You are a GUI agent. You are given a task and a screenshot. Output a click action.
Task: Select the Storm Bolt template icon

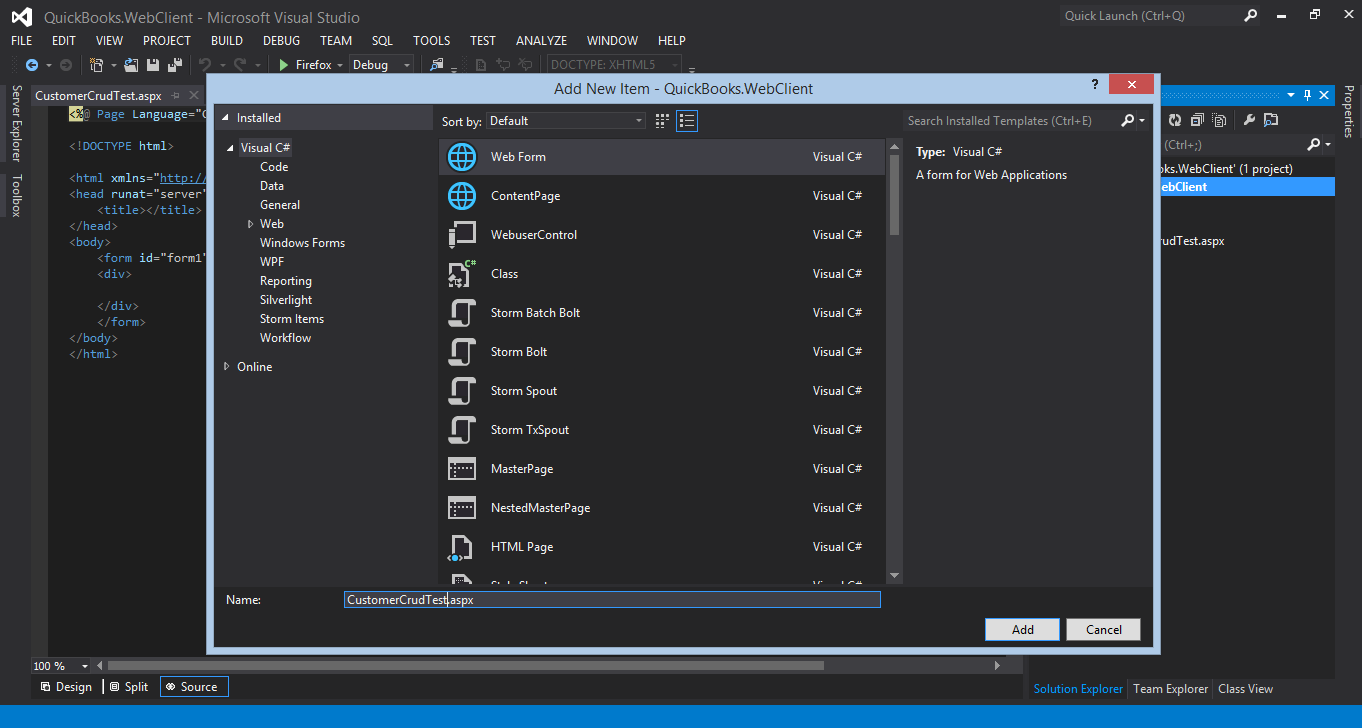point(462,352)
